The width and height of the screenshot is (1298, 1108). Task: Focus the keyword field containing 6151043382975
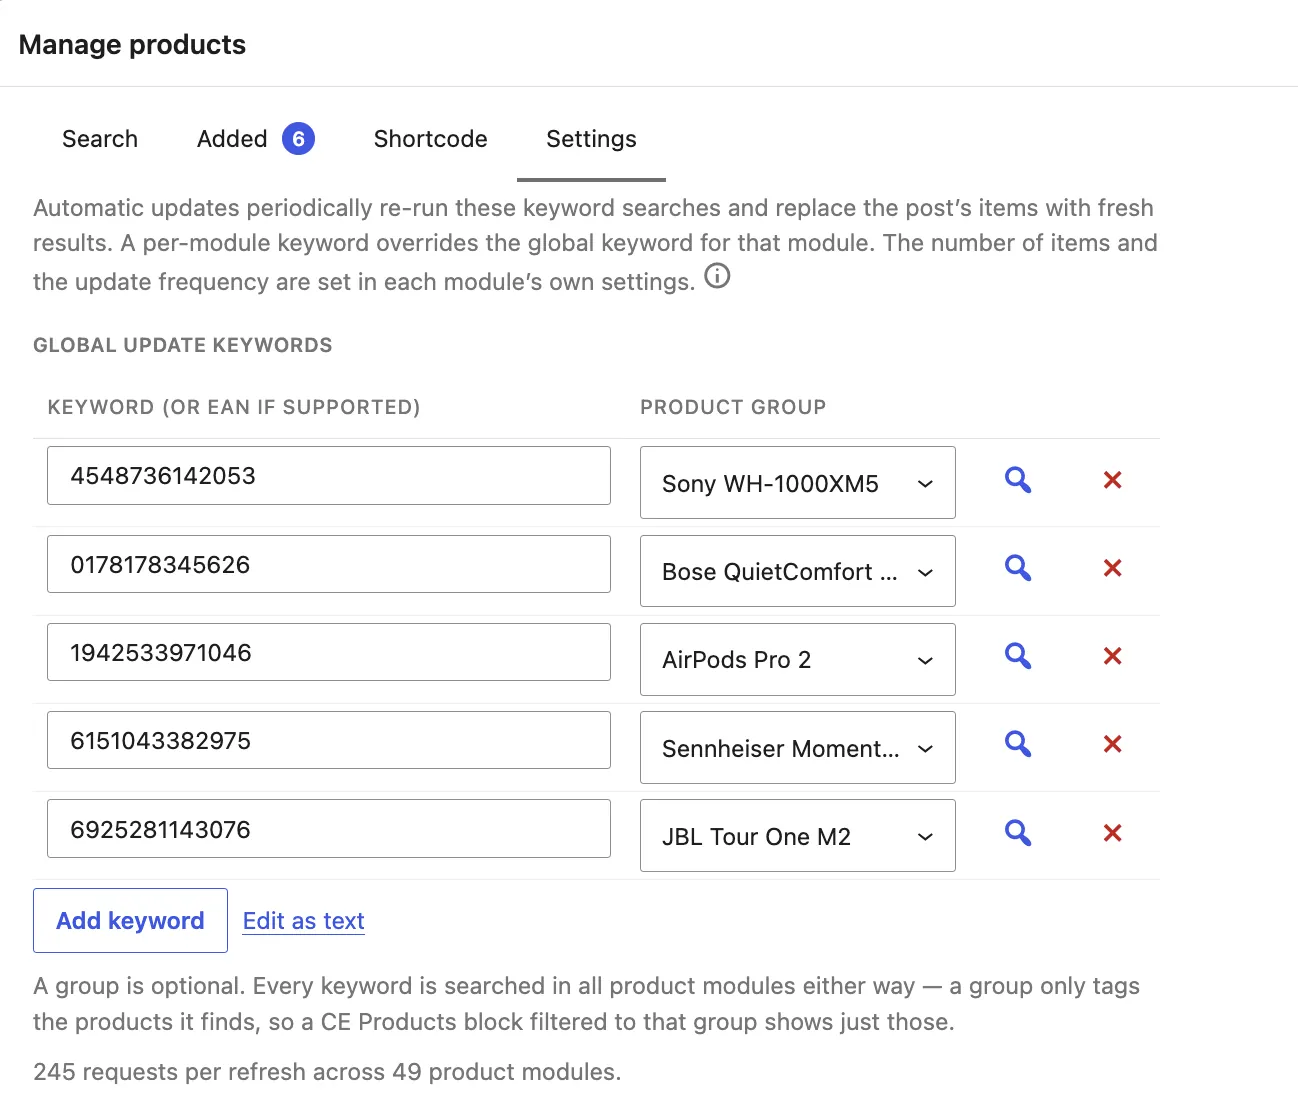click(x=329, y=740)
